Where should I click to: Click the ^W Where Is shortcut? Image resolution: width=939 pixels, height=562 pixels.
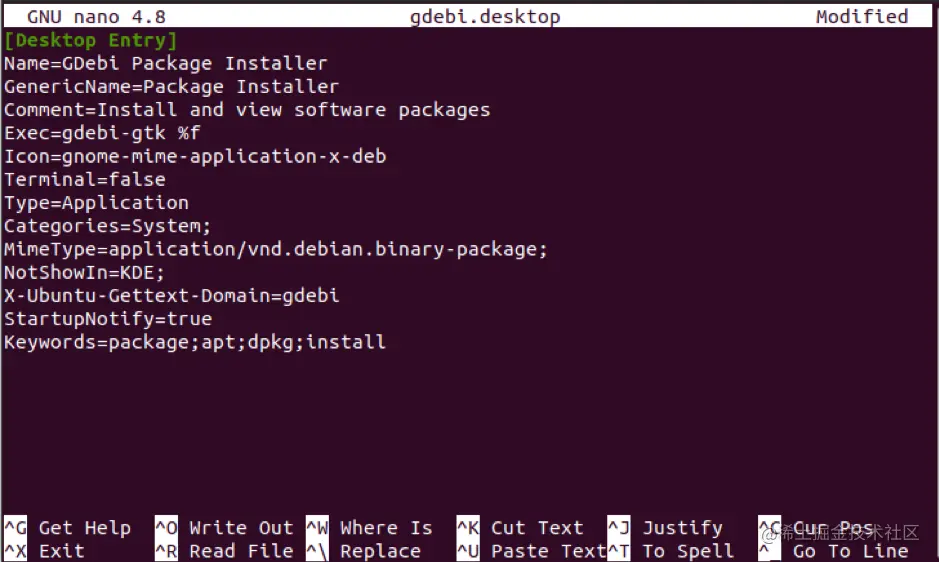[369, 528]
